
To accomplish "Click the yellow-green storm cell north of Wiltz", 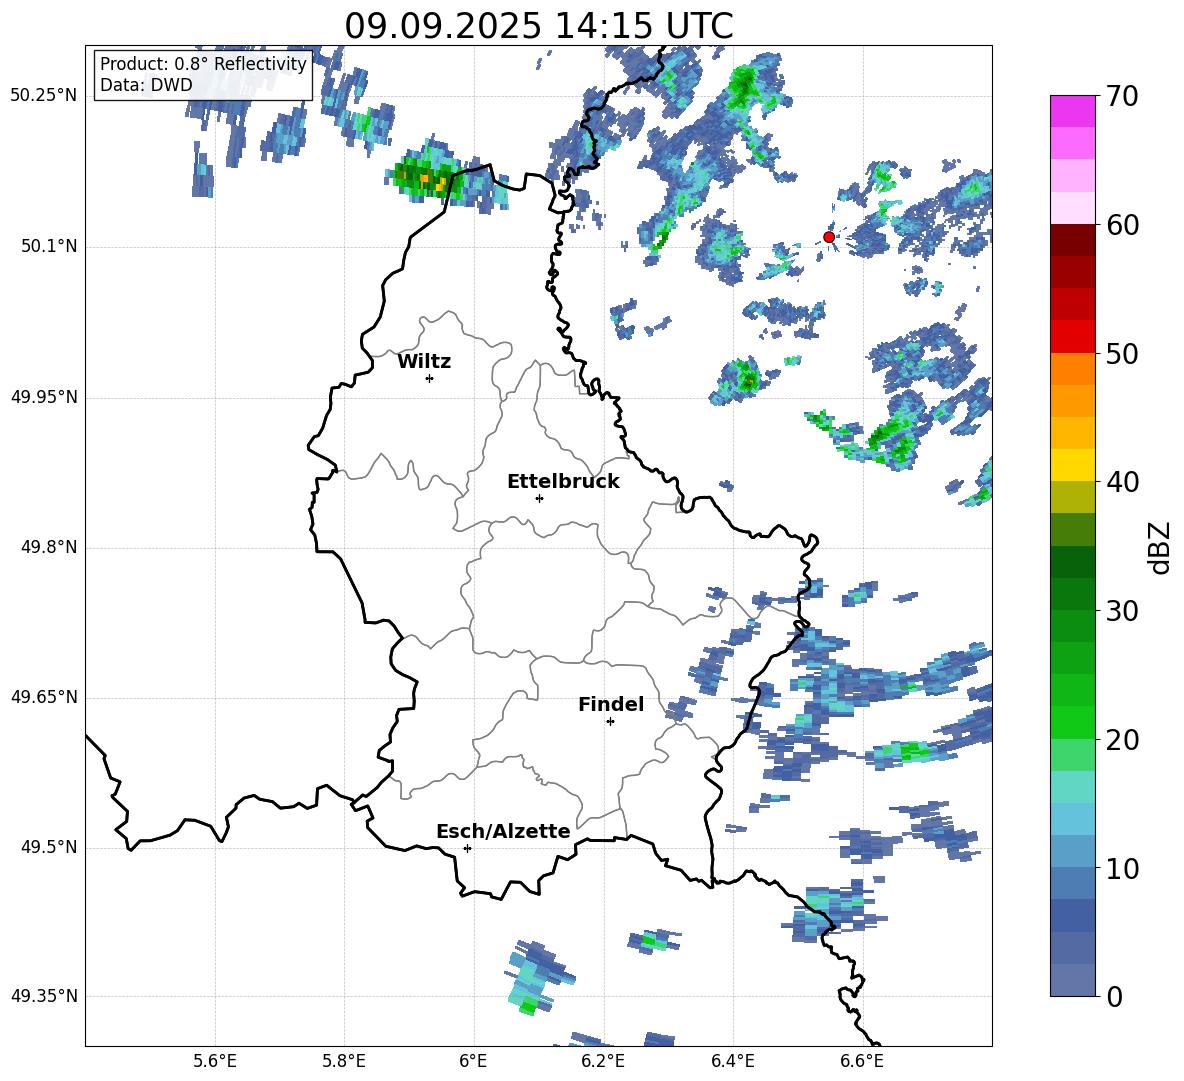I will 427,177.
